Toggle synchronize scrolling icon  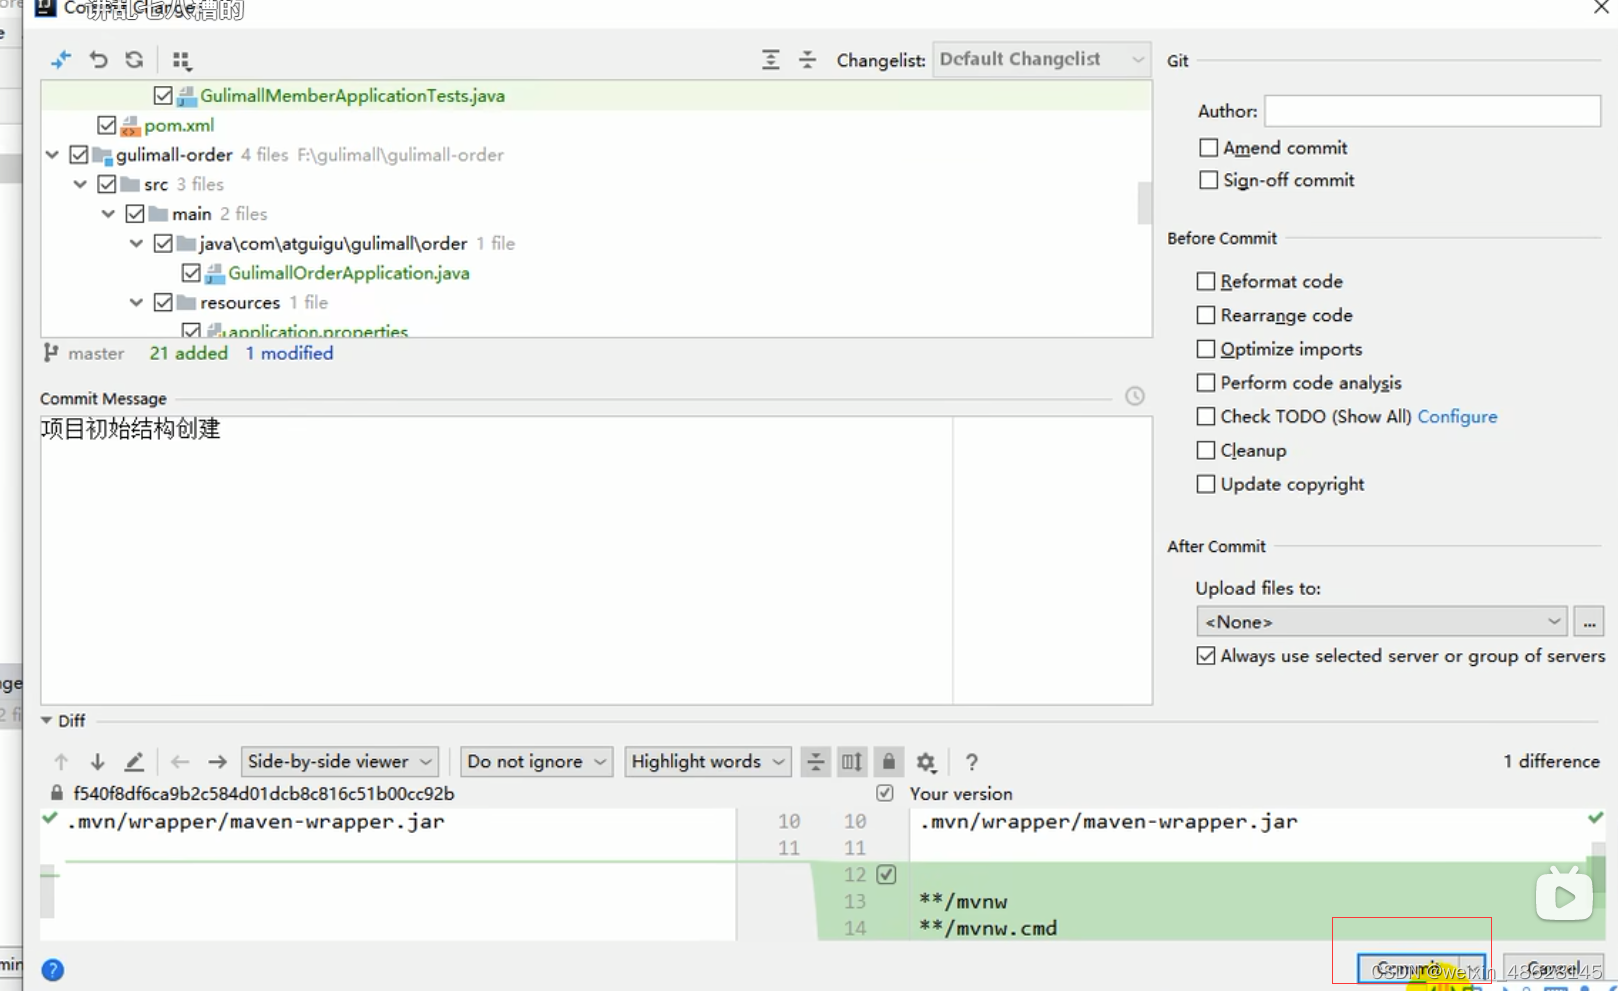coord(852,762)
